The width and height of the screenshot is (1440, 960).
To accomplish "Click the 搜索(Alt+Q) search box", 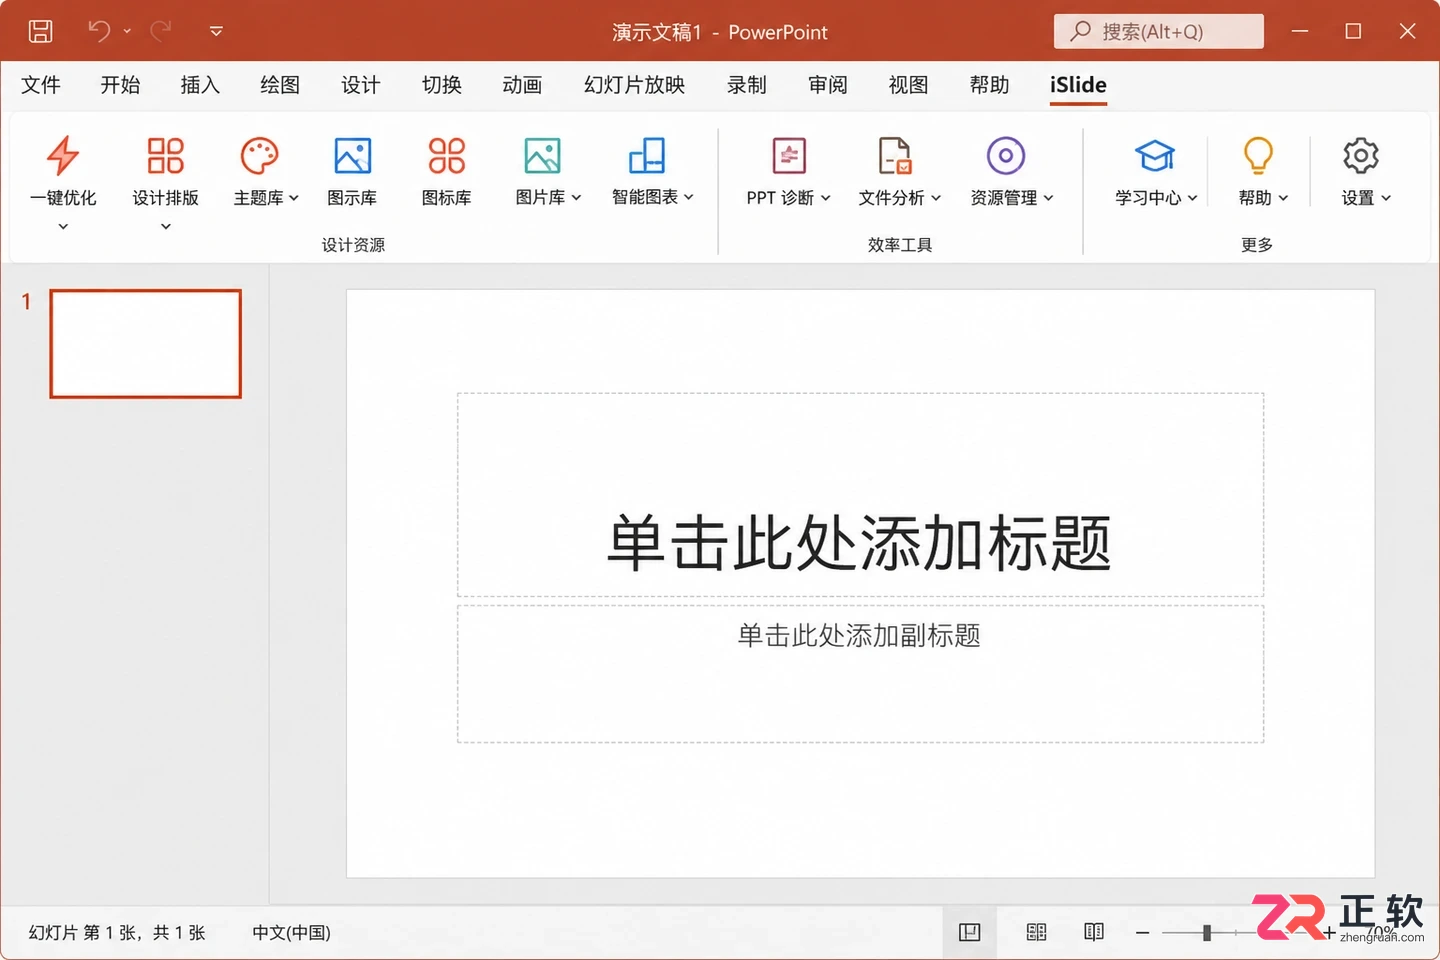I will tap(1159, 31).
